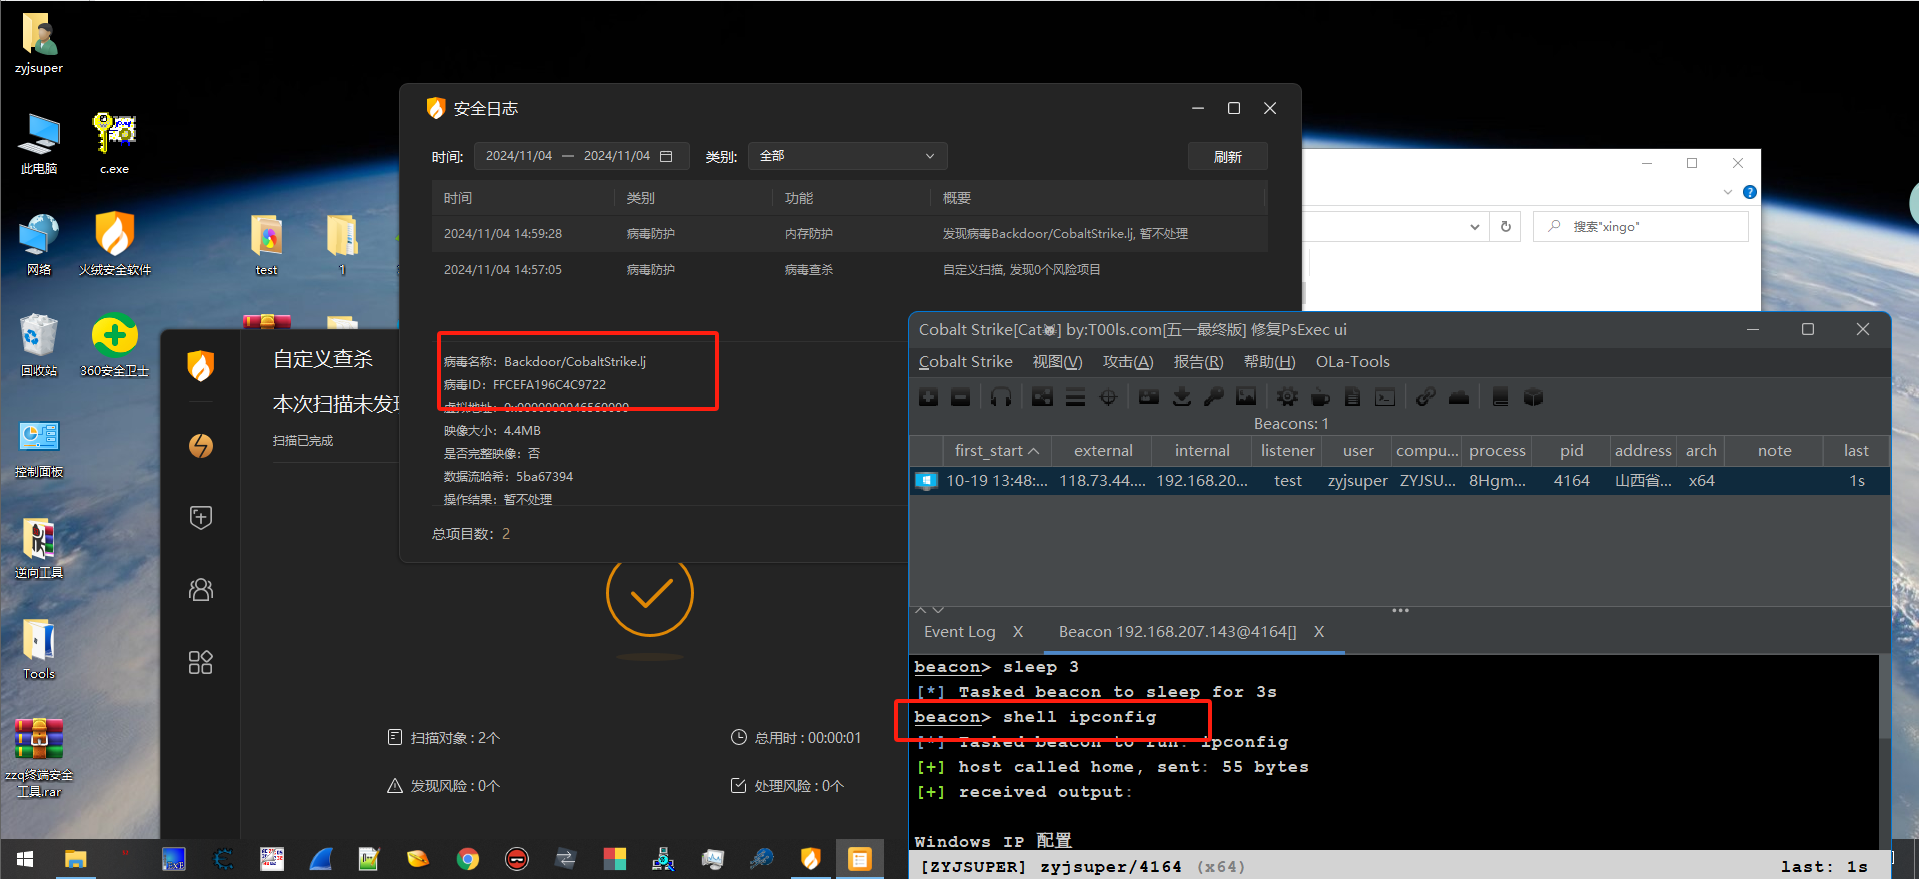The image size is (1919, 879).
Task: Open the 视图(V) menu
Action: (1057, 362)
